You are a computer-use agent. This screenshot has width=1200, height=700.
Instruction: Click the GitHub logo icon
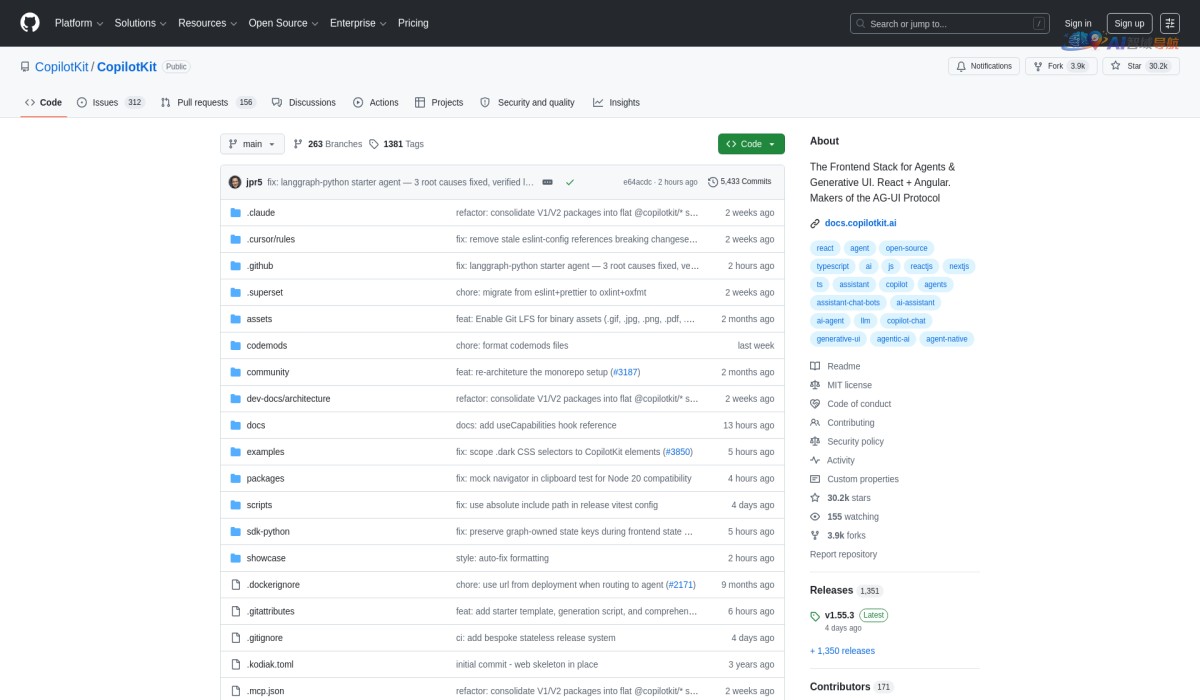(x=30, y=23)
